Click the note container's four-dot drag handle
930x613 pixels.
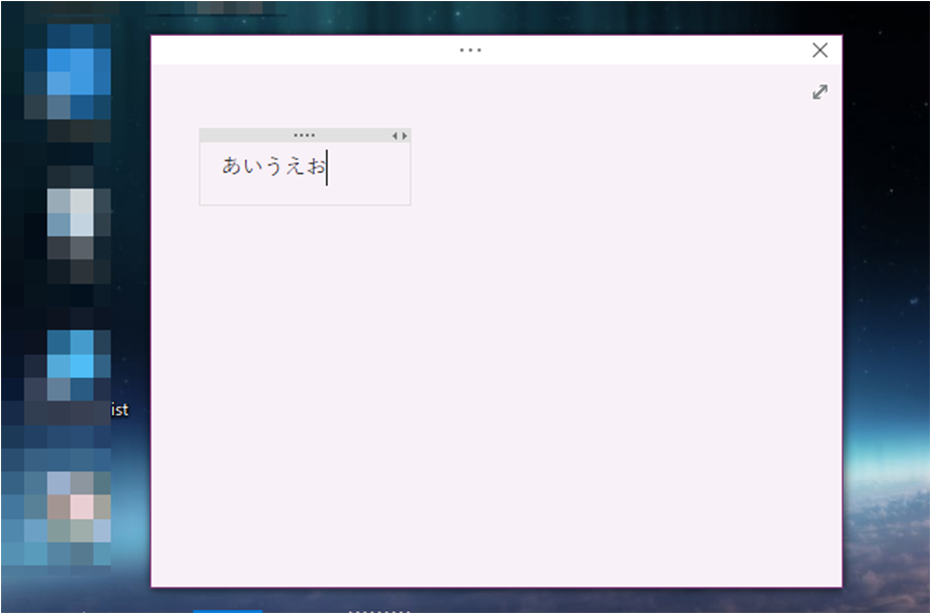click(x=304, y=136)
